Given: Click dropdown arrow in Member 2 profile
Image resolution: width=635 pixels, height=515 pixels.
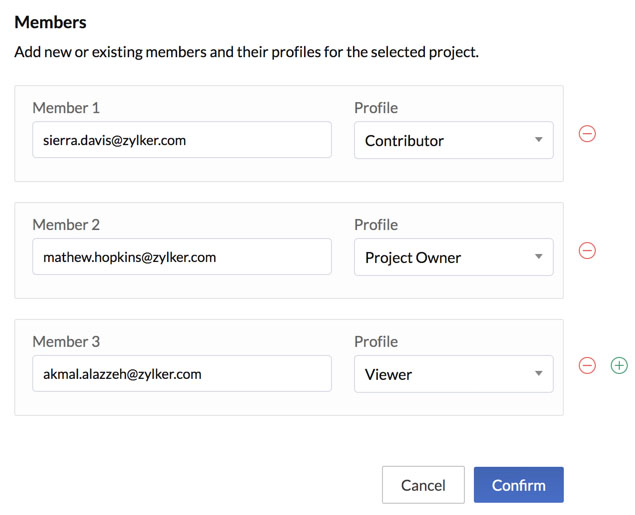Looking at the screenshot, I should [538, 256].
